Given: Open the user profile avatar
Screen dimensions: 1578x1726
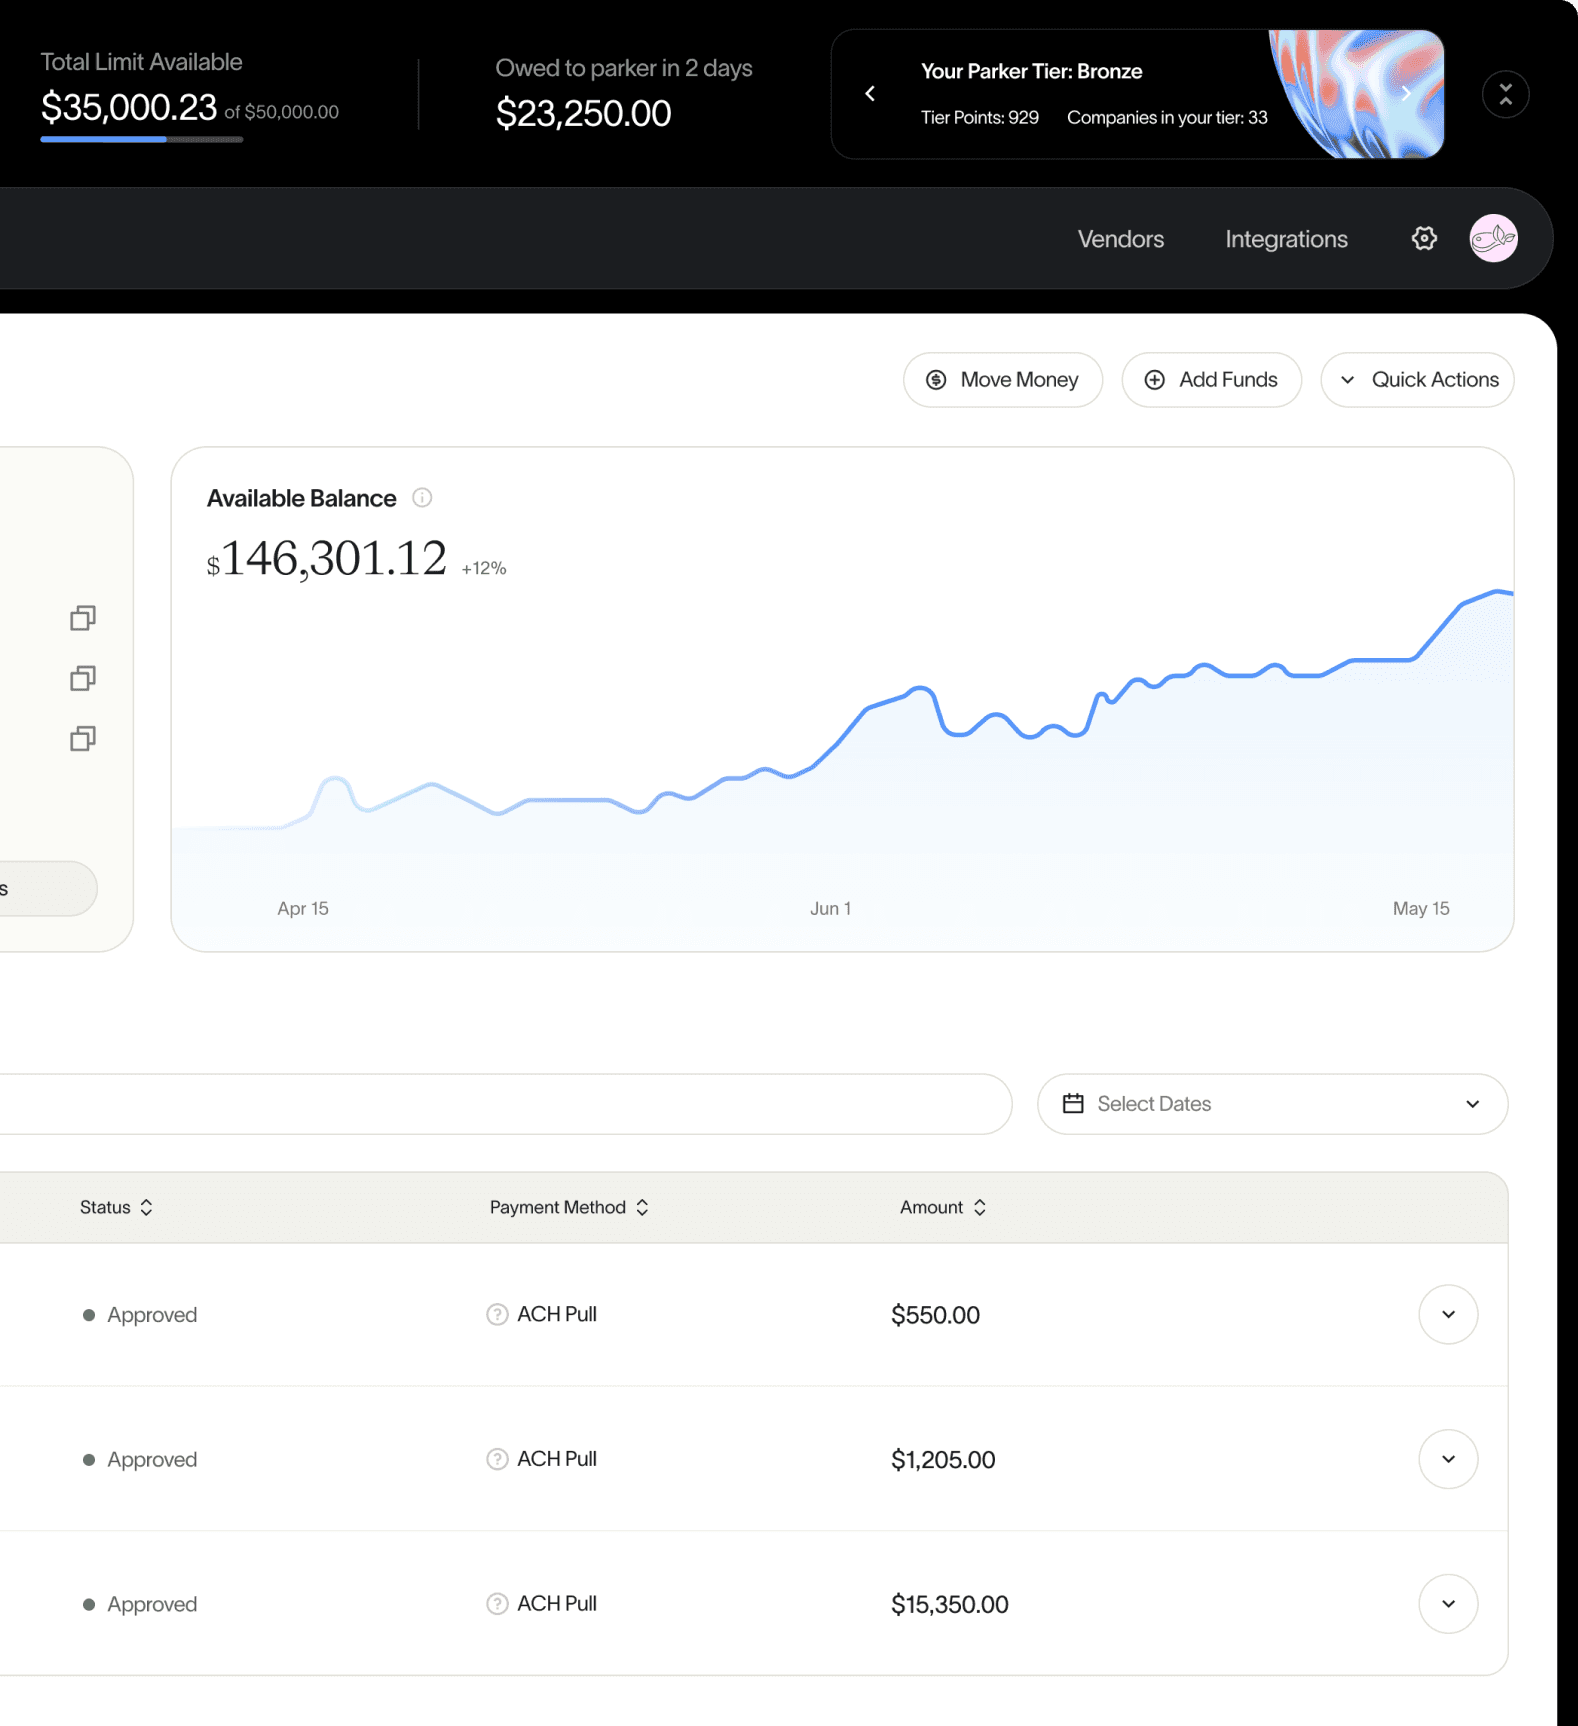Looking at the screenshot, I should [1493, 238].
